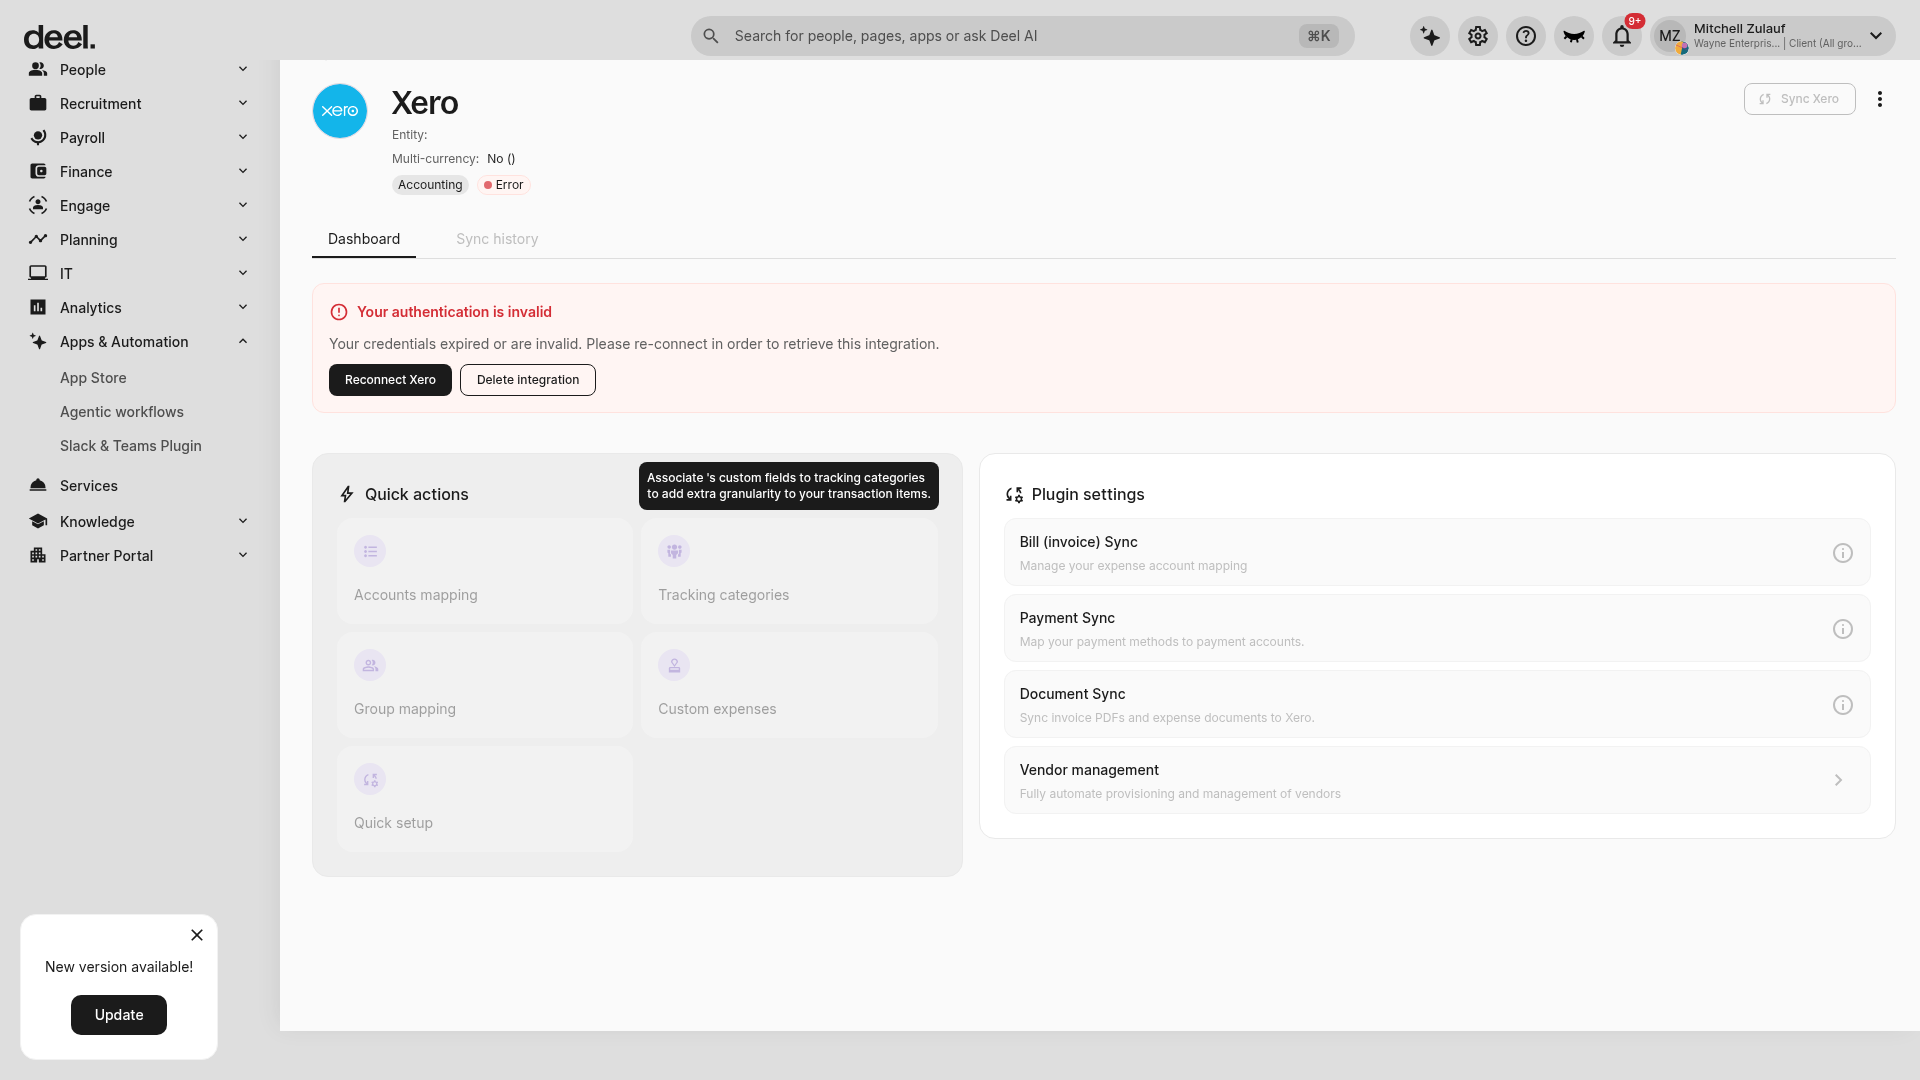1920x1080 pixels.
Task: Click the Accounts mapping label
Action: pos(416,595)
